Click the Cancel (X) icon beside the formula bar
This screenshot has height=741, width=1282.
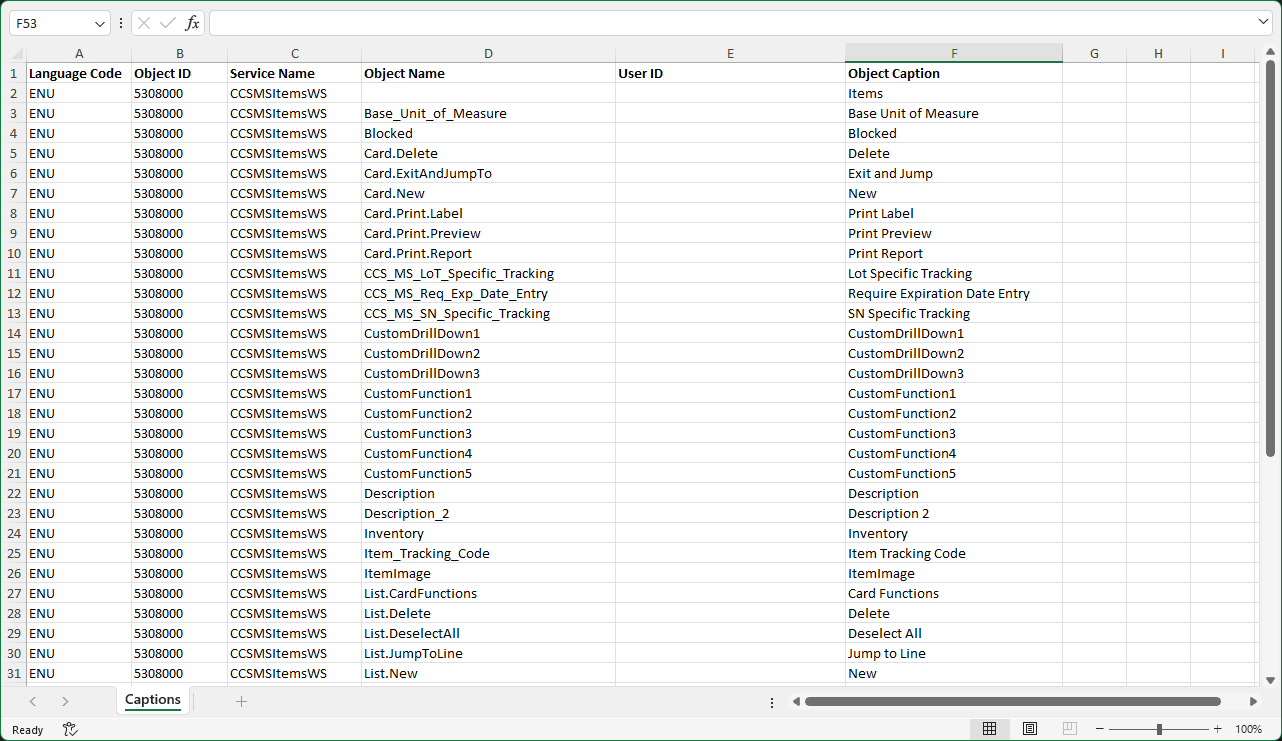coord(143,22)
